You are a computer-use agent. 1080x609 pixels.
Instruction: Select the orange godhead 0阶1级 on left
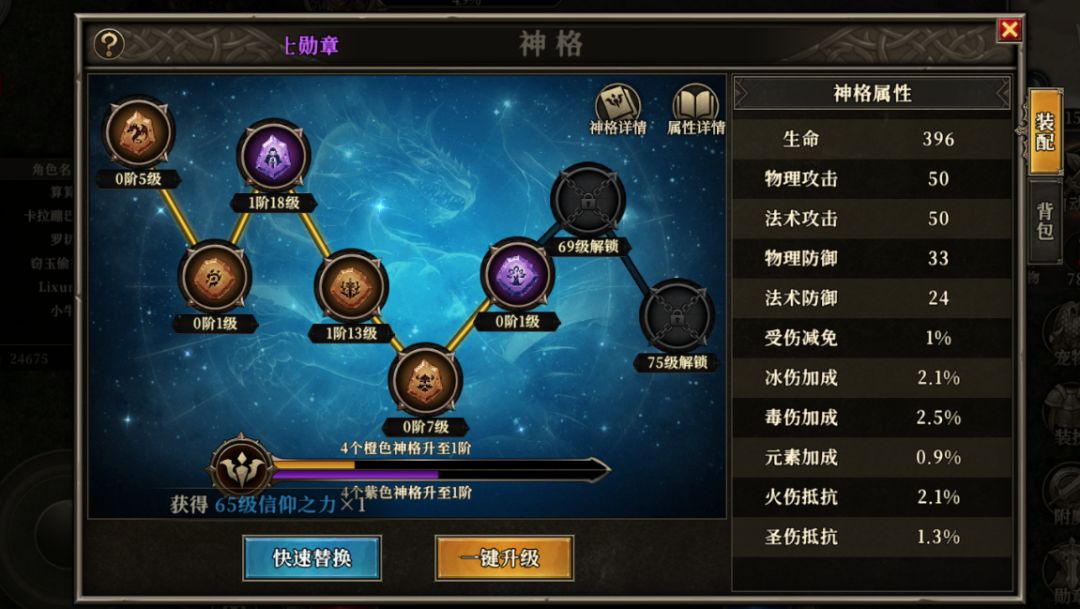[215, 278]
